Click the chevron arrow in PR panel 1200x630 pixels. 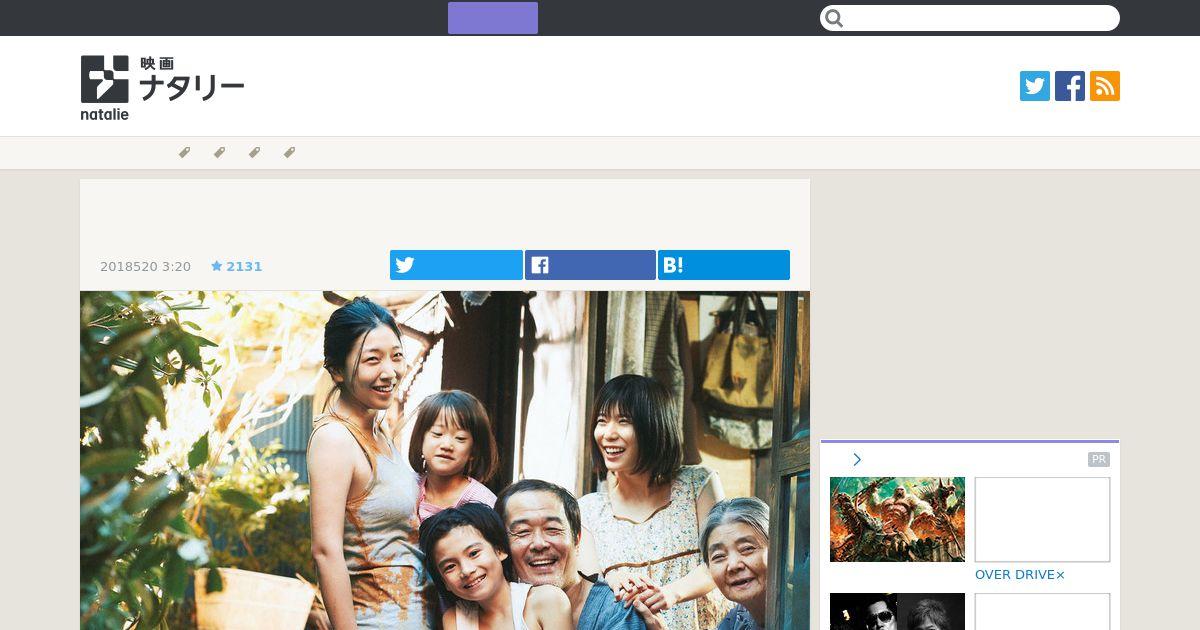(x=857, y=460)
